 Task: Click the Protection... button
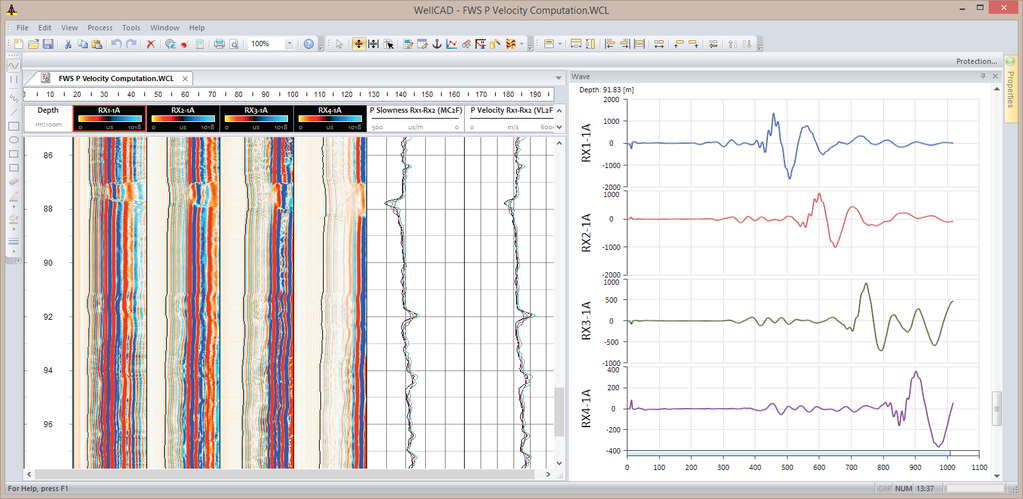[x=976, y=61]
